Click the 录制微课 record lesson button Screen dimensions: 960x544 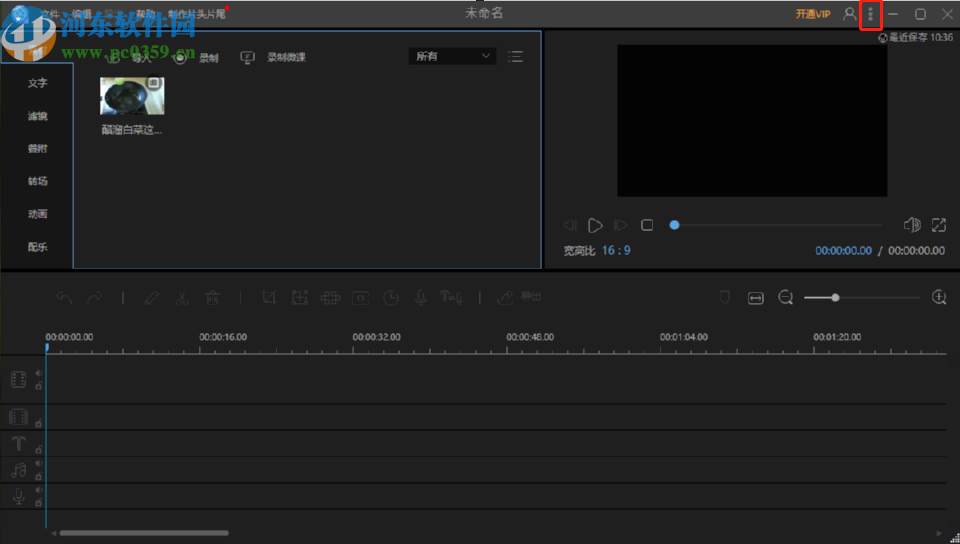coord(274,58)
